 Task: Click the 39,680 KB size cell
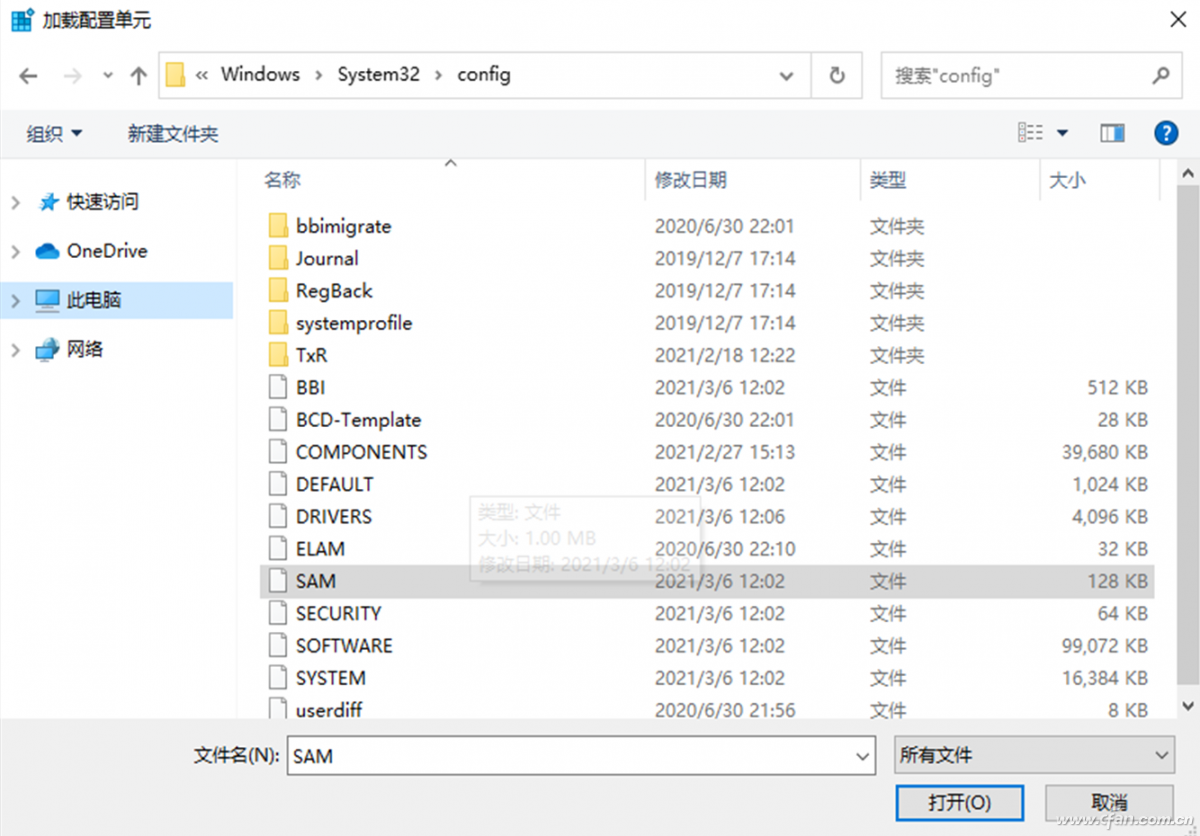point(1104,452)
